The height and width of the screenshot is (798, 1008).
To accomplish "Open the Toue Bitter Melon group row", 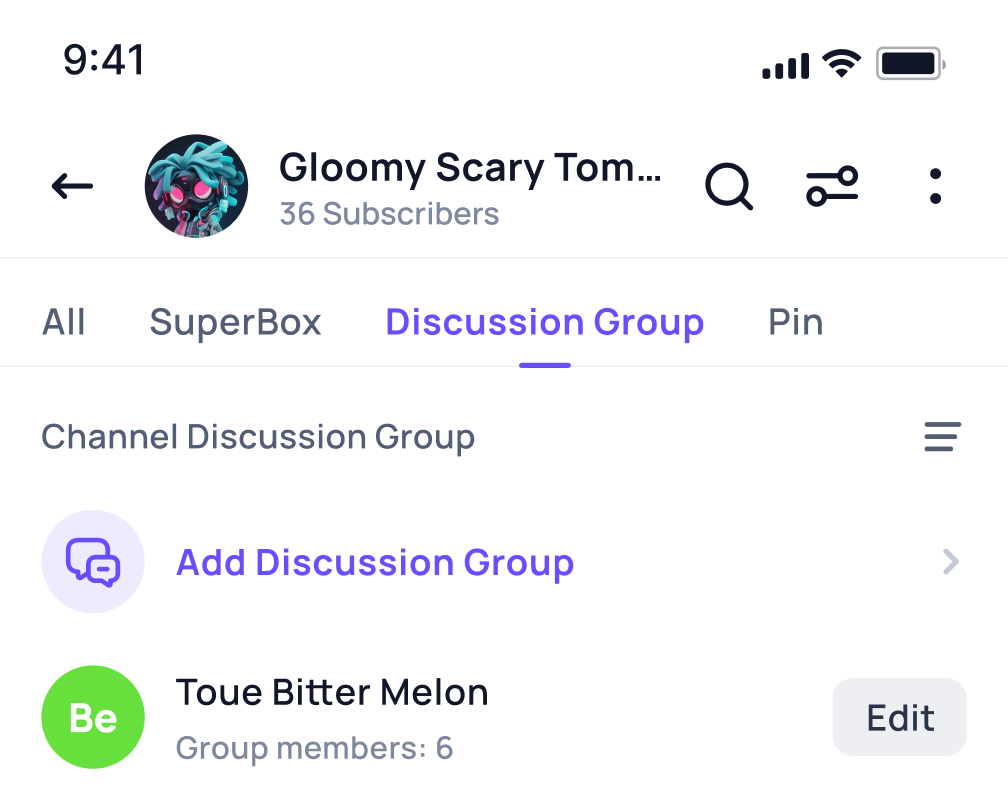I will pyautogui.click(x=332, y=692).
